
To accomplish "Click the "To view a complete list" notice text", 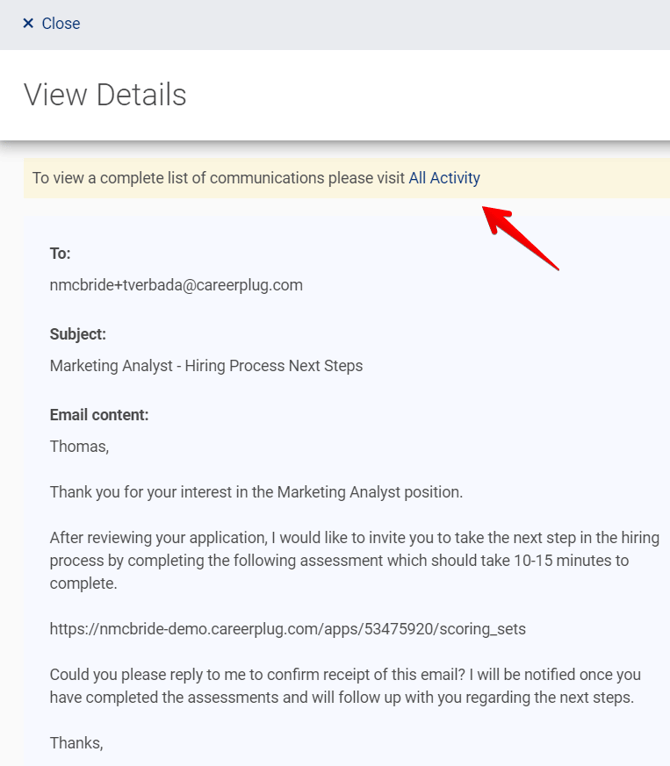I will pos(219,178).
